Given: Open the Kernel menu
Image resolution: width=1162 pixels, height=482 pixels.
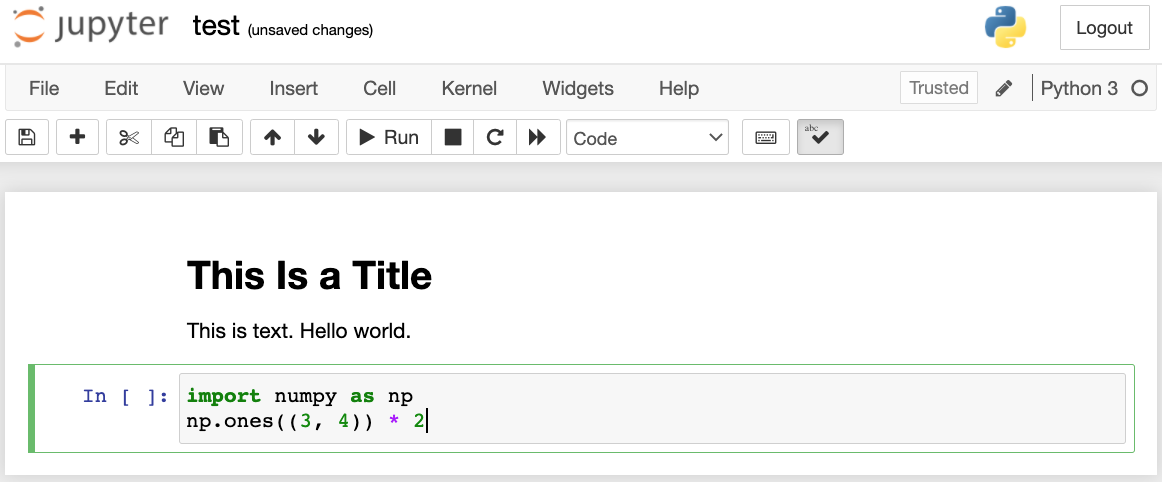Looking at the screenshot, I should 469,88.
